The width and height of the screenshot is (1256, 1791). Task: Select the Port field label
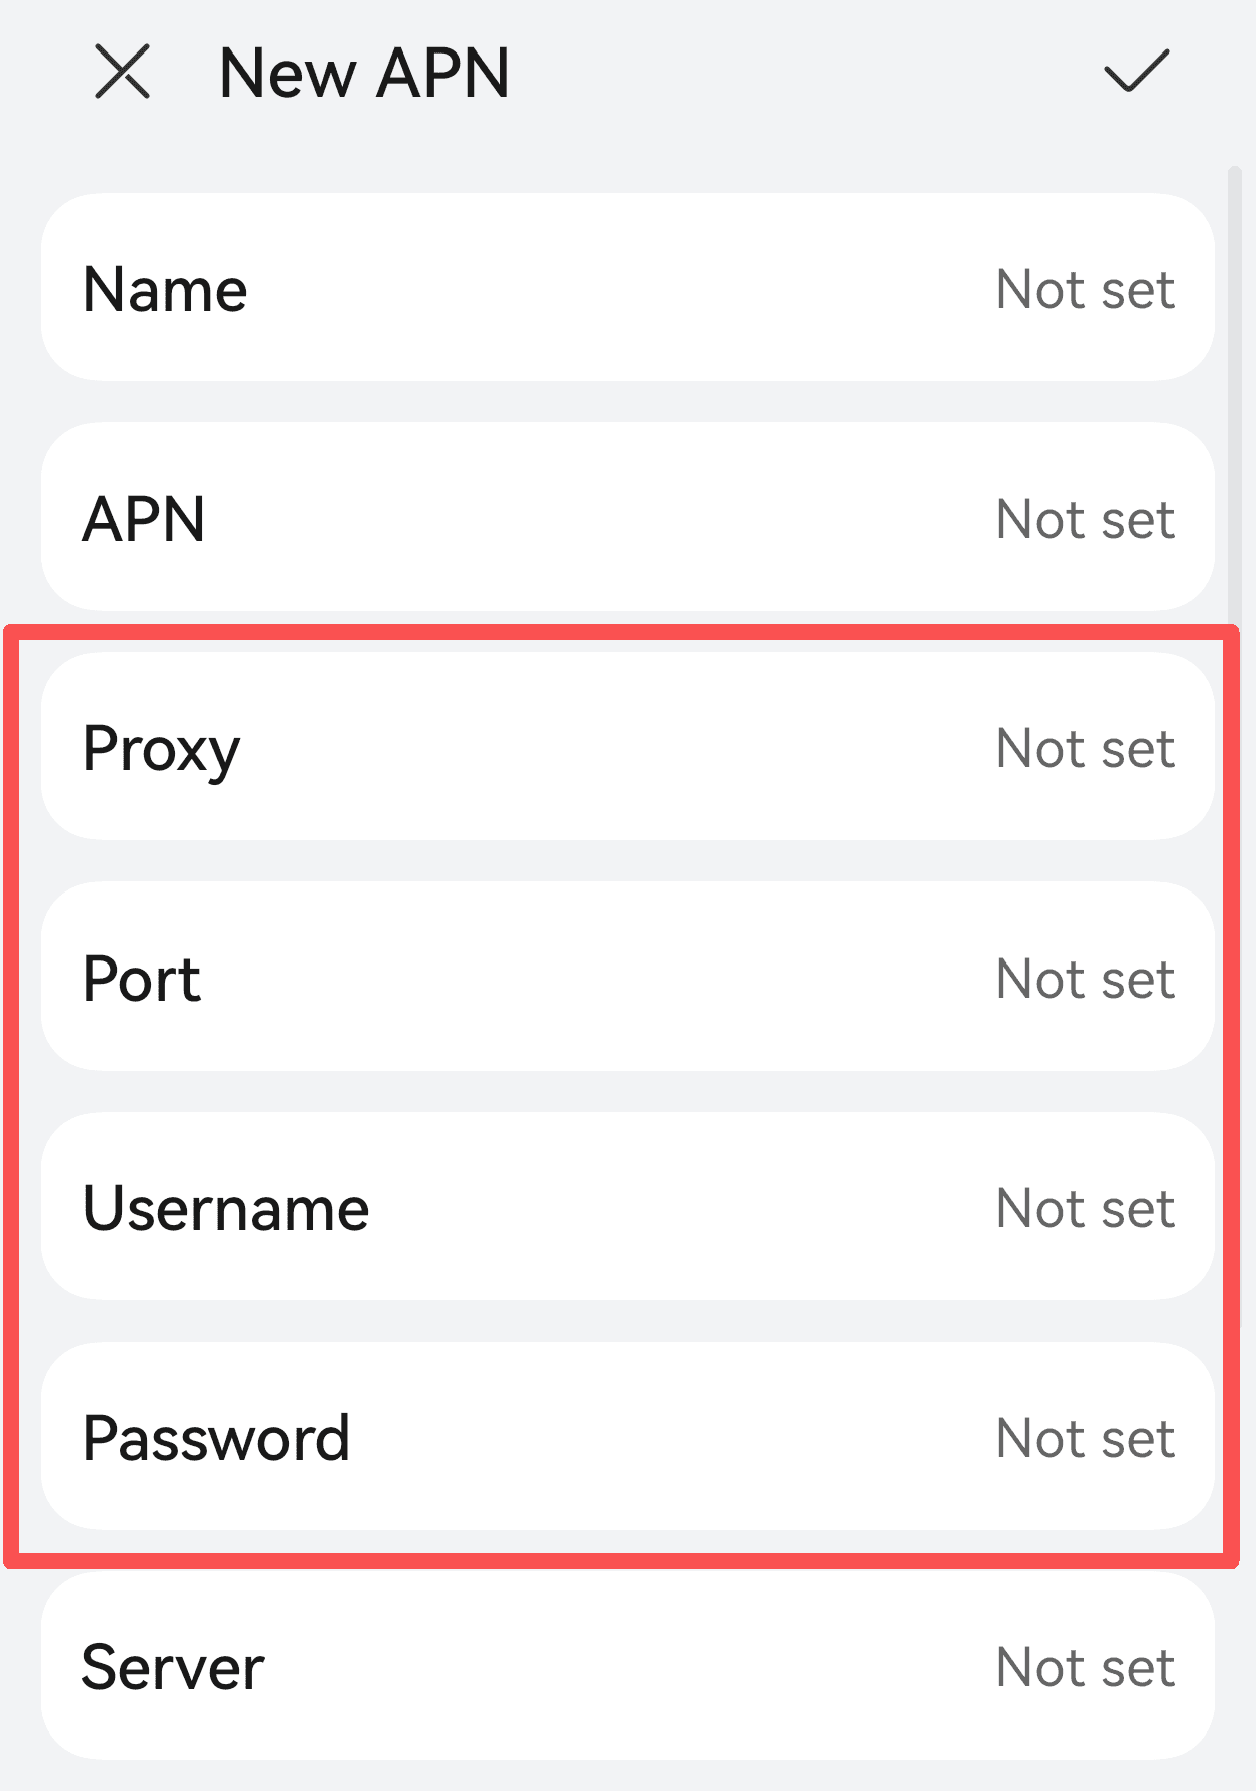pyautogui.click(x=142, y=979)
